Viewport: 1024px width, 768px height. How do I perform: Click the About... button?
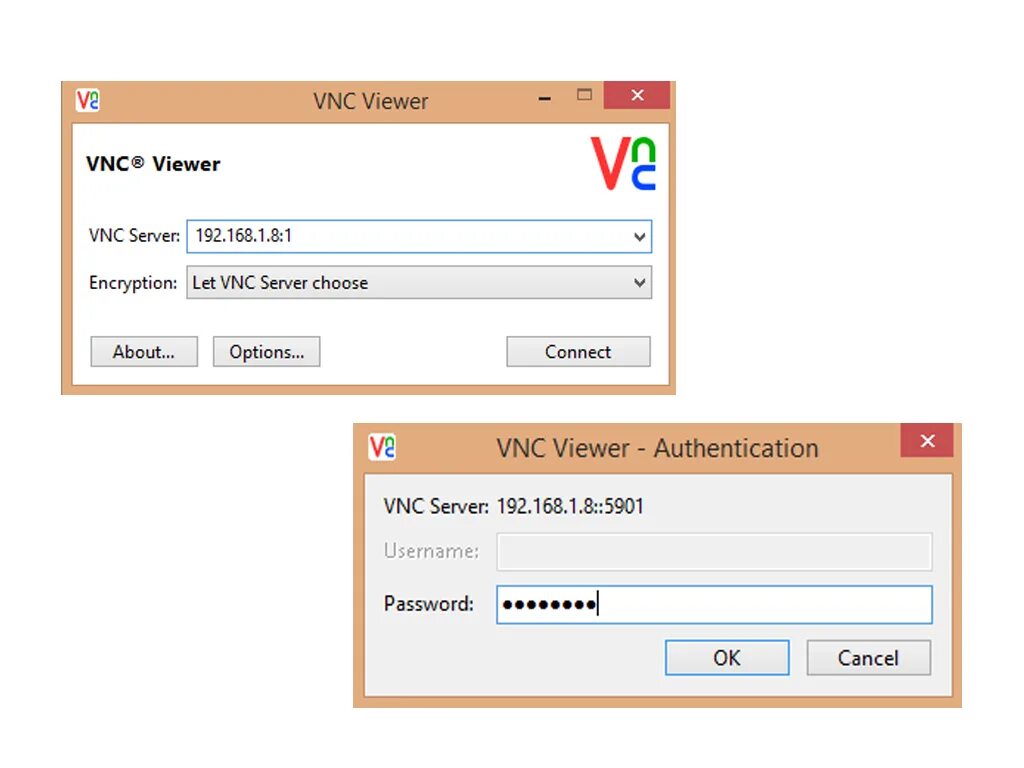coord(144,352)
